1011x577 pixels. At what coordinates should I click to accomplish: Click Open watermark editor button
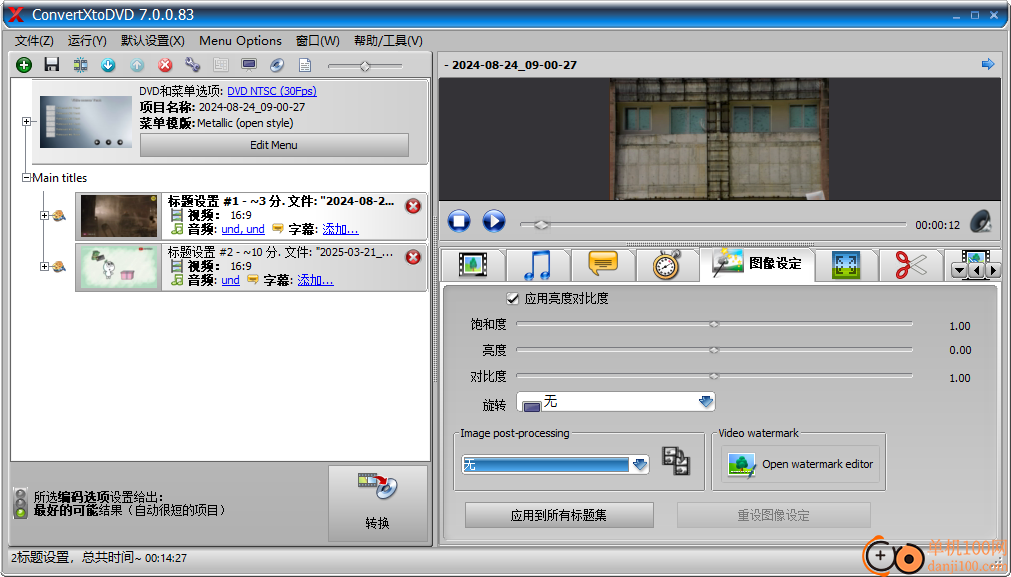click(800, 464)
